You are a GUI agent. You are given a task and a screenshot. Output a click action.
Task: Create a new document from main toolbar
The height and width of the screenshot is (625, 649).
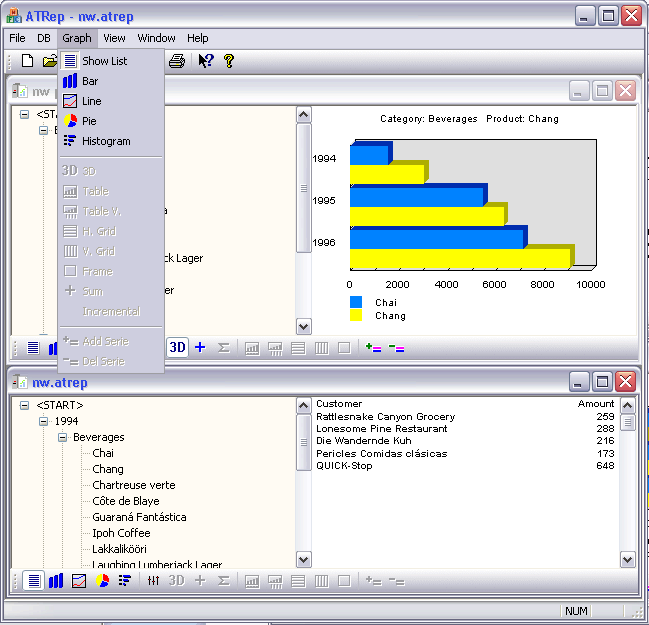pyautogui.click(x=27, y=61)
